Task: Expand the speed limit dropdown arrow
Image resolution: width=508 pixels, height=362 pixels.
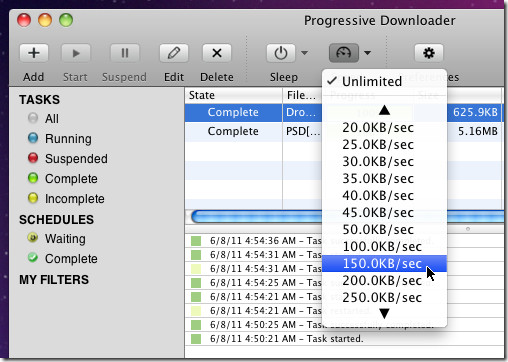Action: [x=367, y=53]
